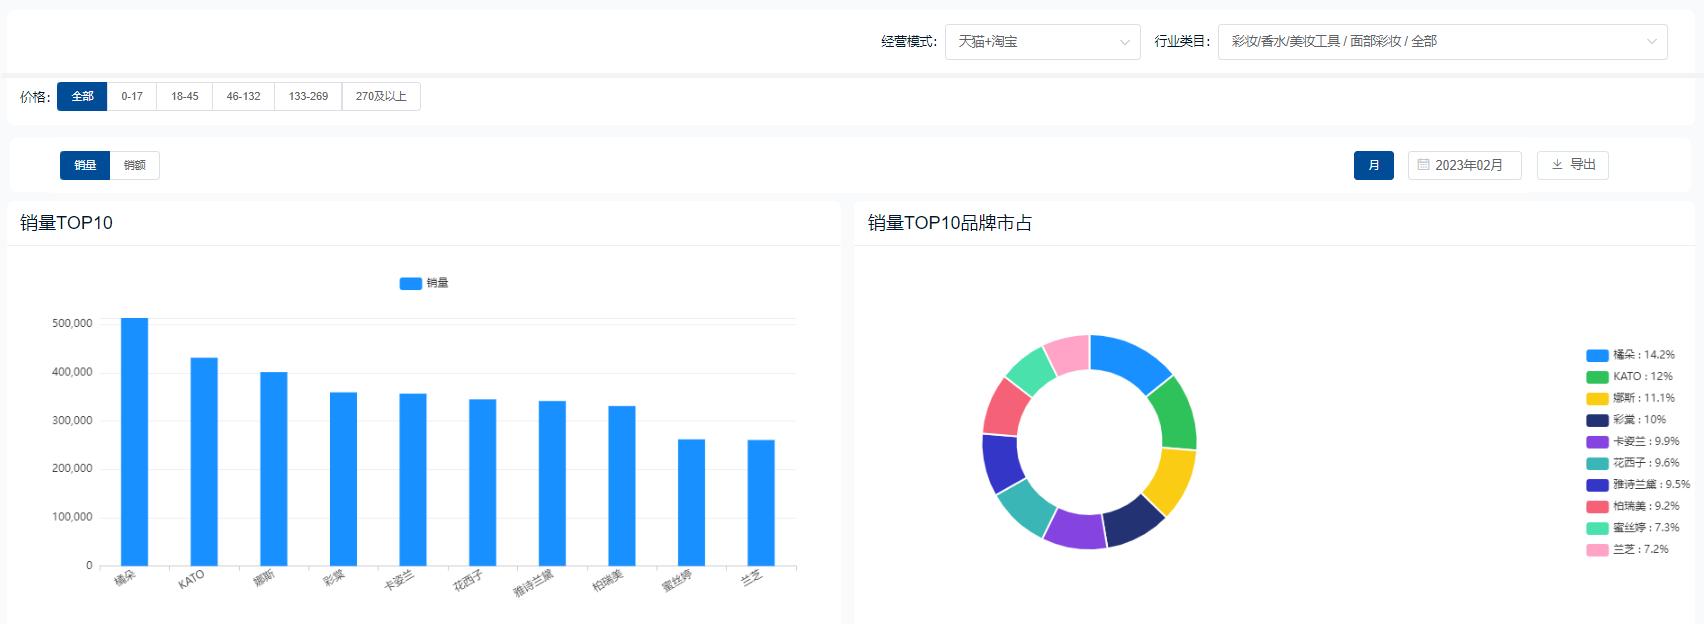Toggle the pink 兰芝 legend marker
1704x624 pixels.
(x=1597, y=550)
